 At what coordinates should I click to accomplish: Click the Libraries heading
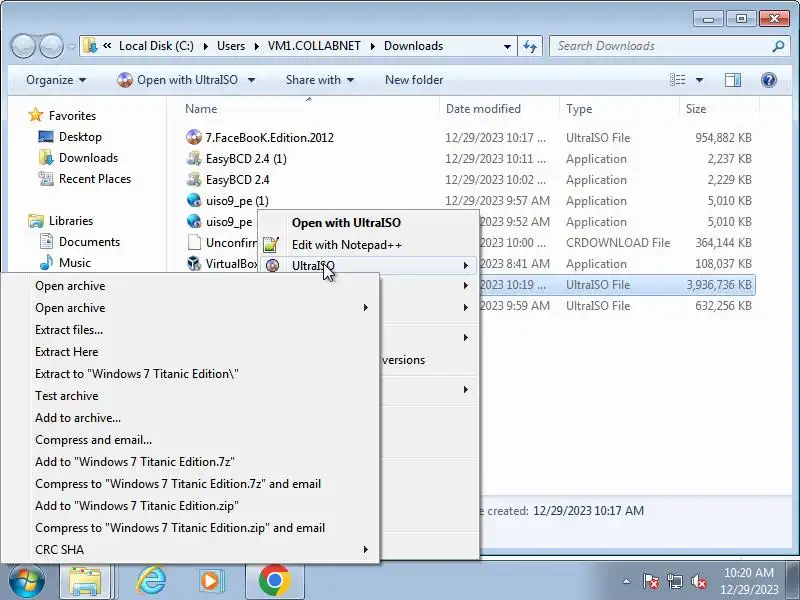pyautogui.click(x=61, y=220)
